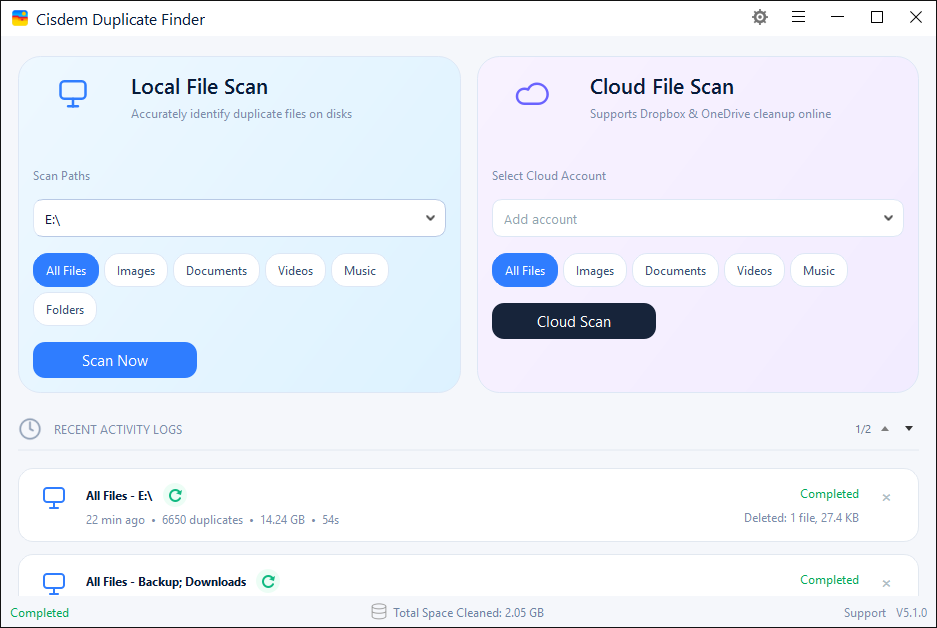This screenshot has width=937, height=628.
Task: Start local scan with Scan Now
Action: pos(115,360)
